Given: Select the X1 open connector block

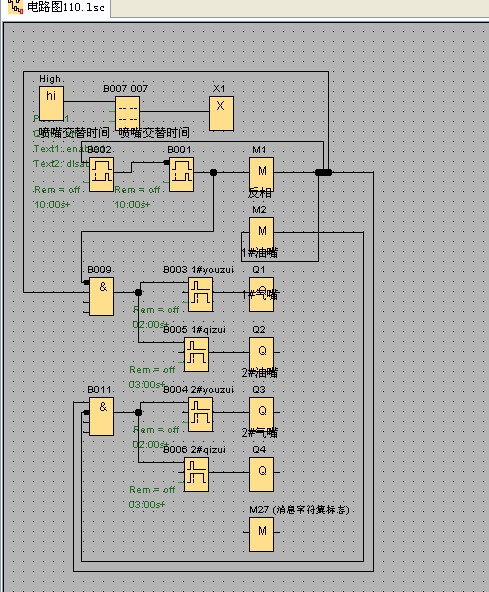Looking at the screenshot, I should pos(221,113).
